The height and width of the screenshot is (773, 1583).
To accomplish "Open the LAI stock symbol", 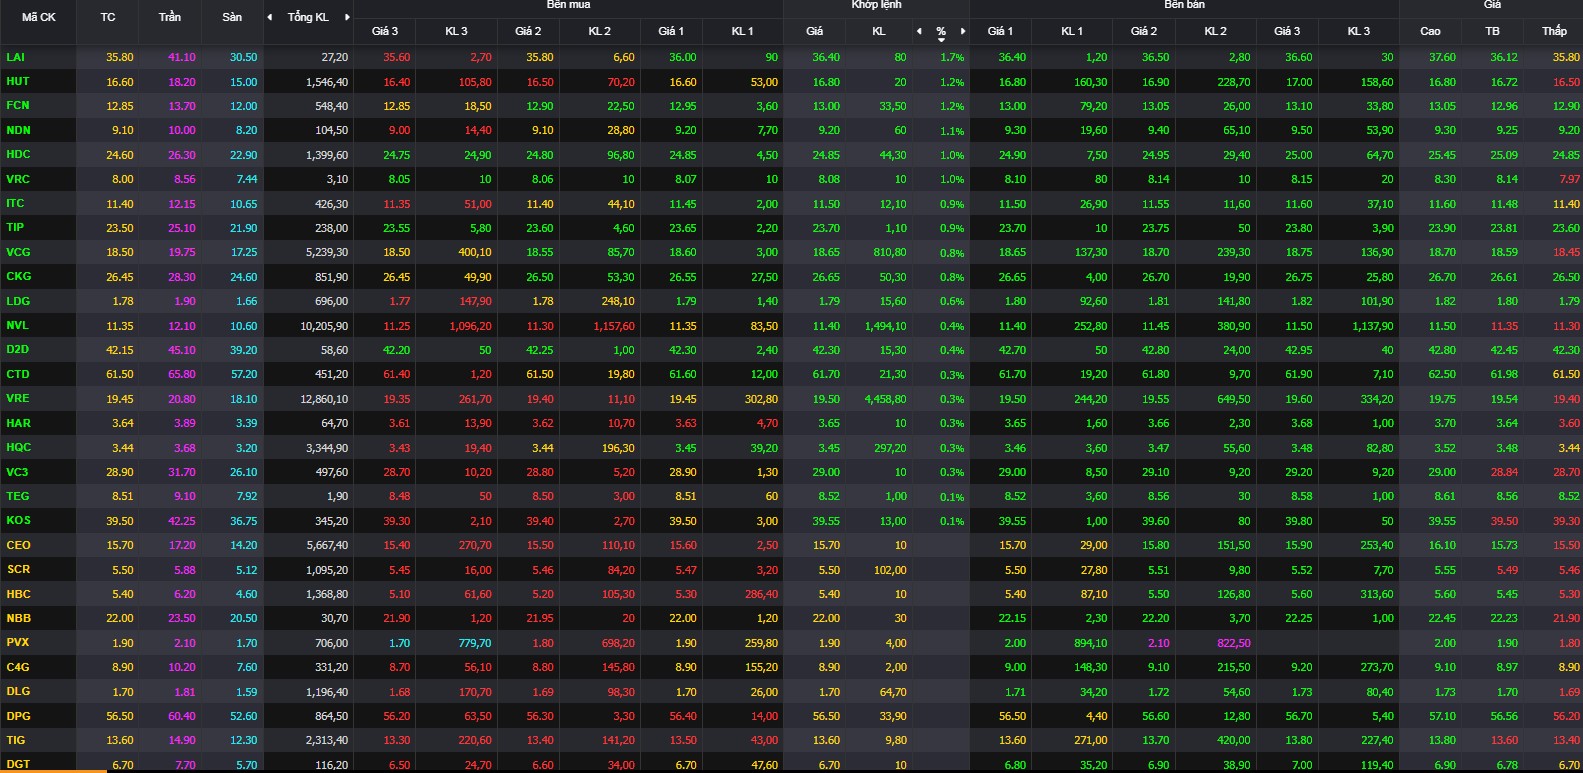I will coord(15,57).
